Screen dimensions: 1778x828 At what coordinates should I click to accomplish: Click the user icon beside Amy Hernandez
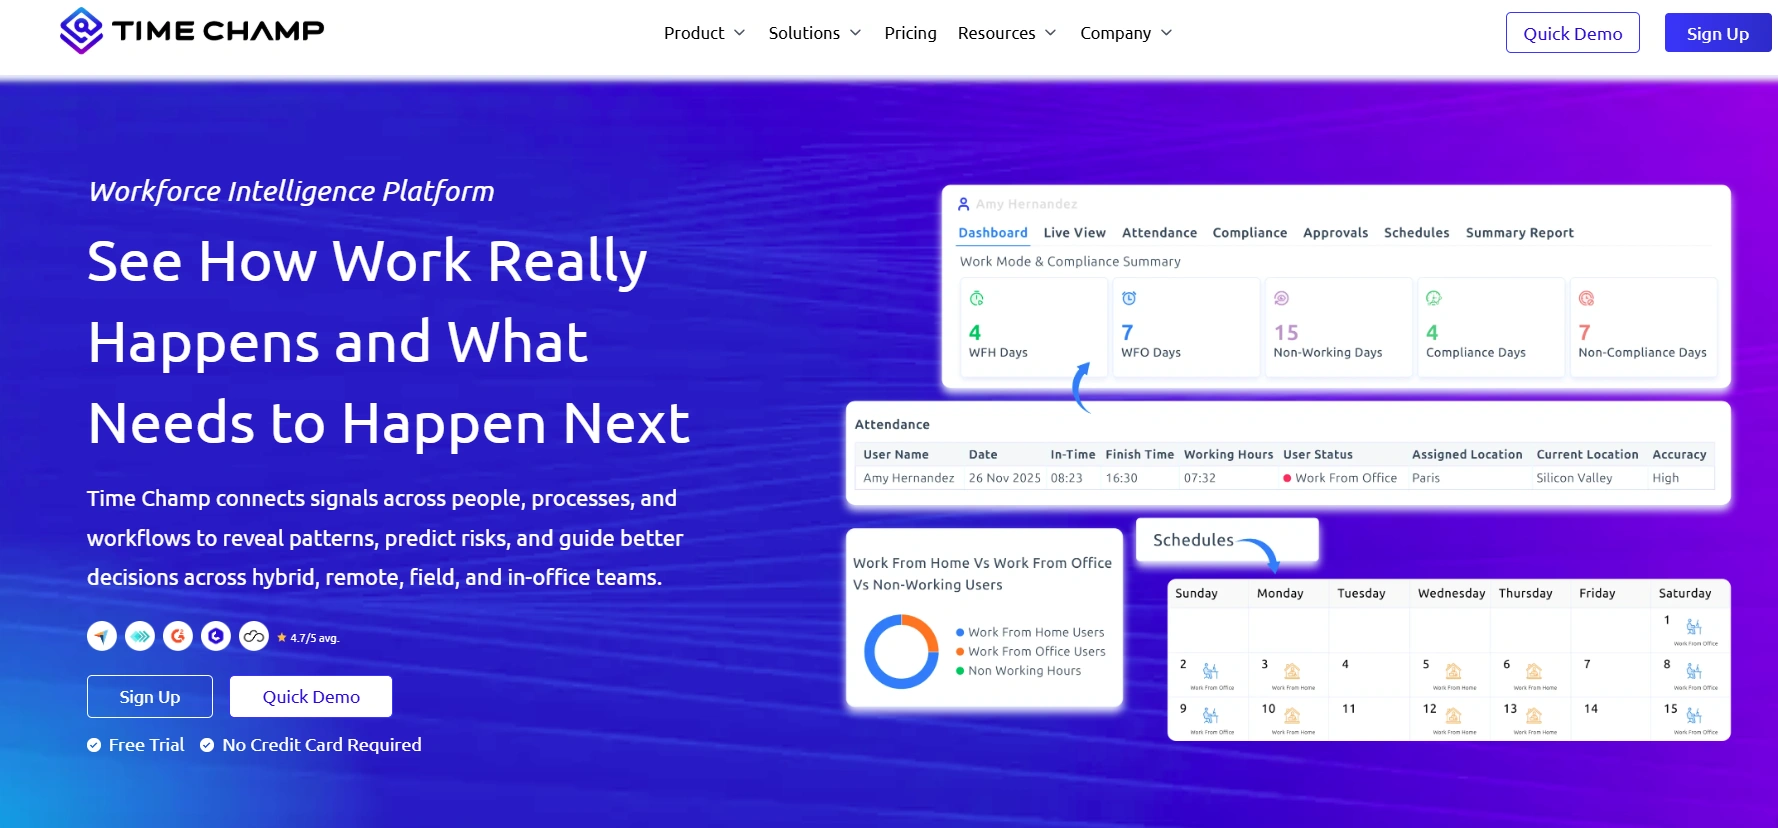(x=964, y=204)
